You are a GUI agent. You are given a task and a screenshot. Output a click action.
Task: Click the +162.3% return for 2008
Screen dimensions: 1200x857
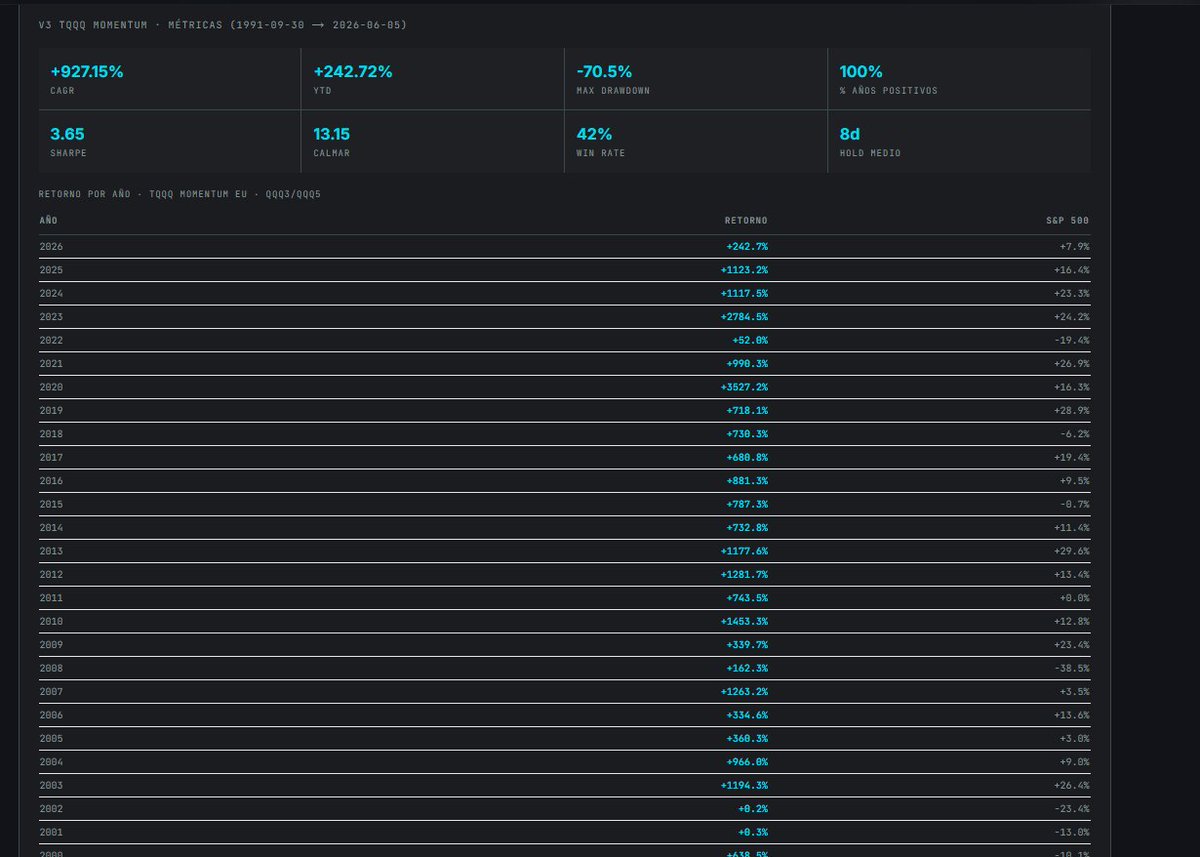coord(747,669)
